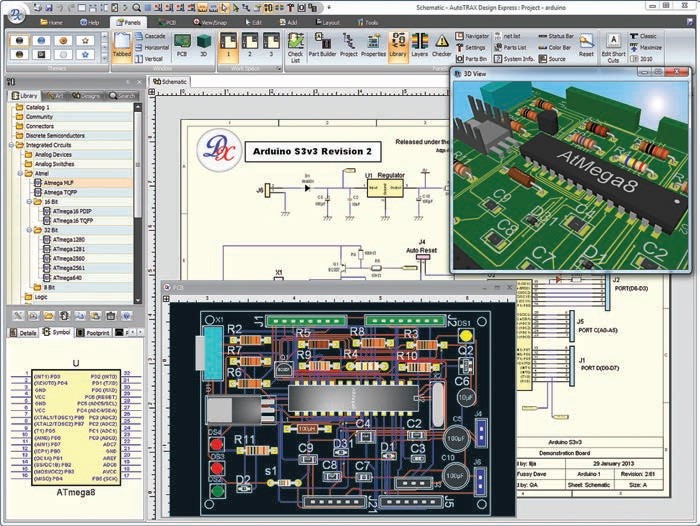The width and height of the screenshot is (700, 526).
Task: Open the Checker panel
Action: (x=441, y=45)
